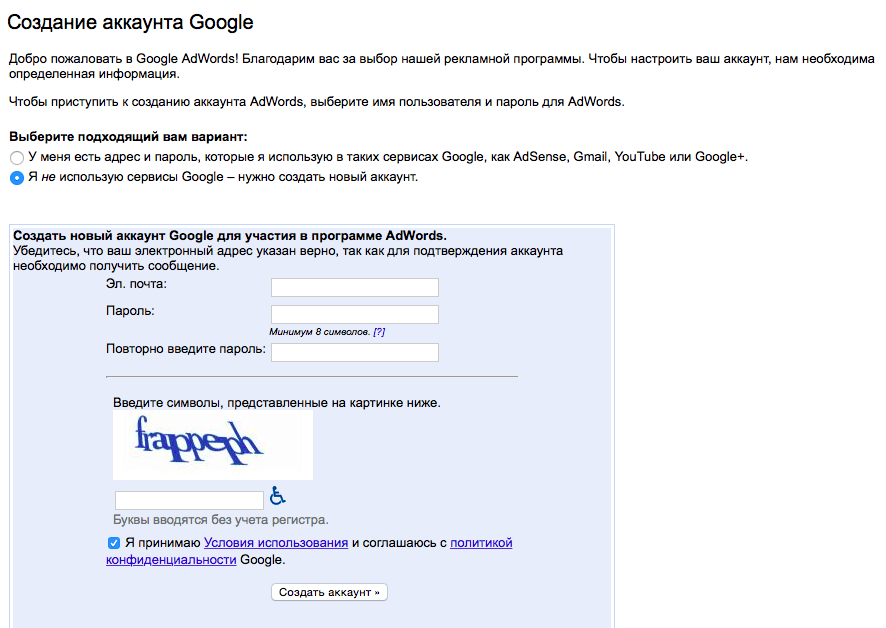Click the Создать новый аккаунт Google bold heading
This screenshot has height=628, width=886.
pyautogui.click(x=230, y=236)
